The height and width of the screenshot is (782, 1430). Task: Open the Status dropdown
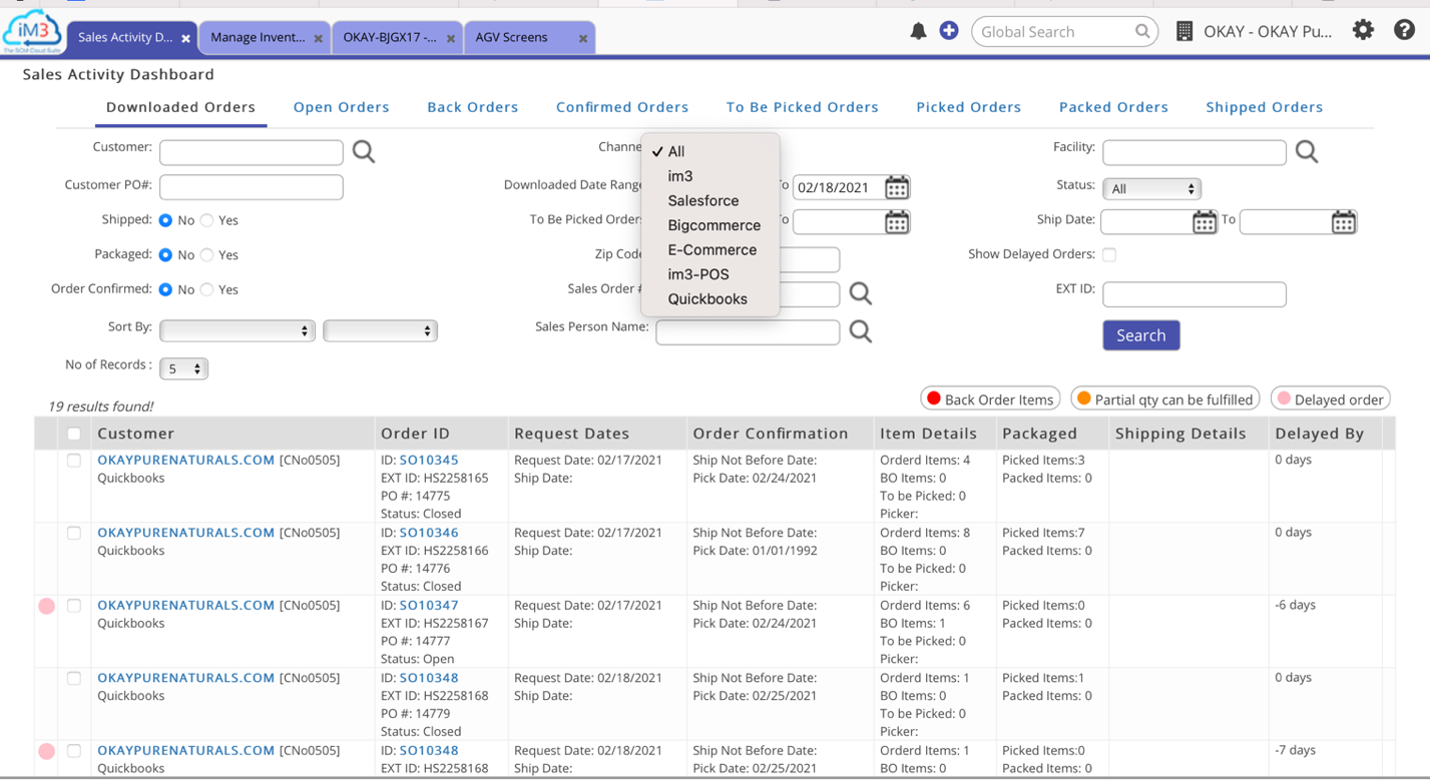click(1152, 188)
